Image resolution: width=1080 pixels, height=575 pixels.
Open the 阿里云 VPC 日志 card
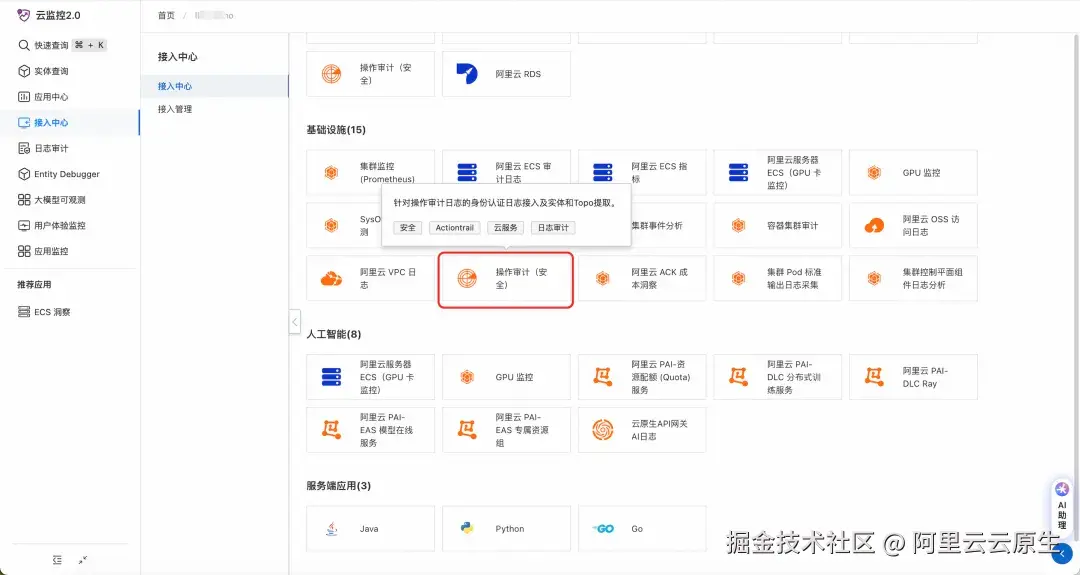371,278
